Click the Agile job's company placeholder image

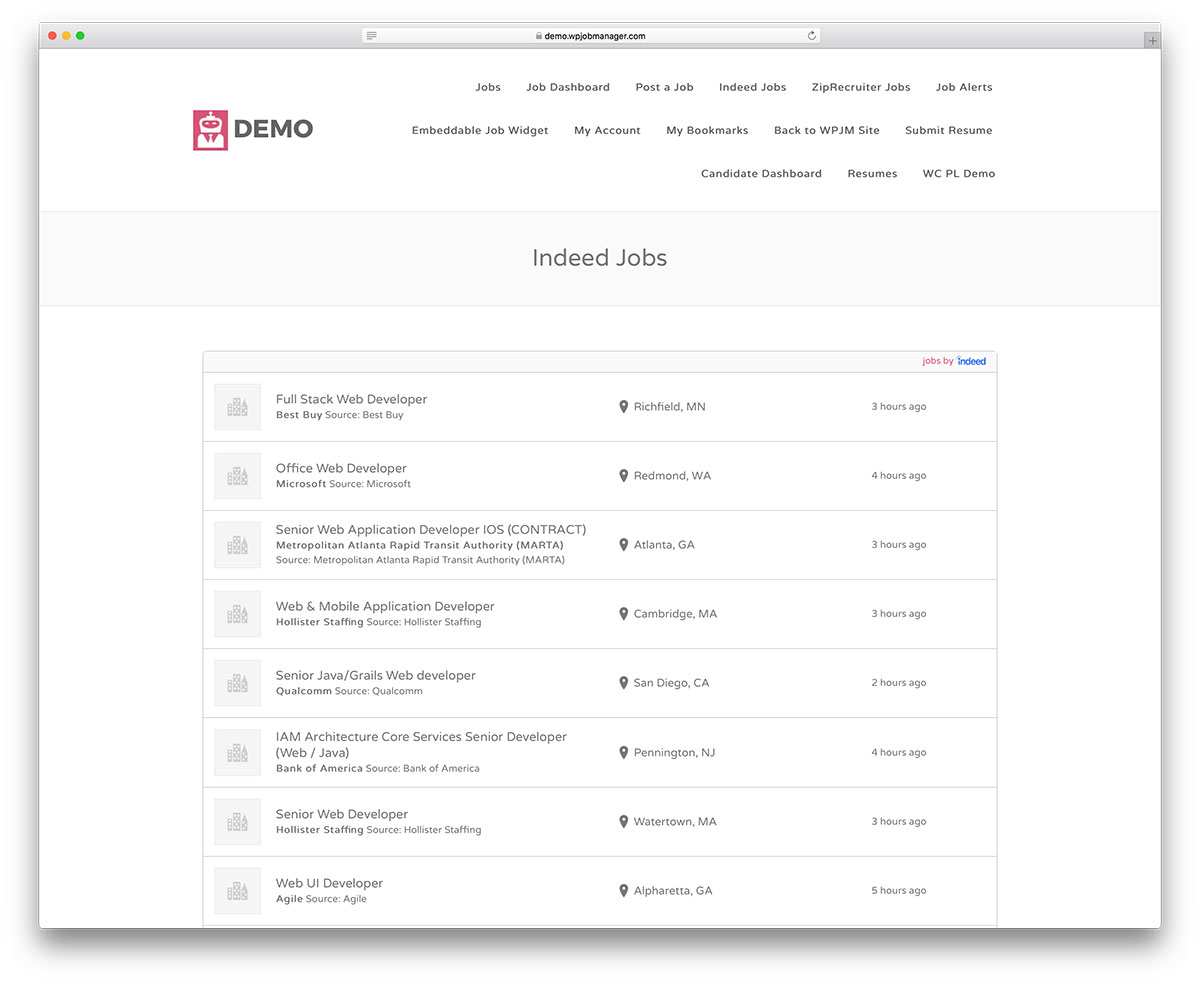coord(237,890)
